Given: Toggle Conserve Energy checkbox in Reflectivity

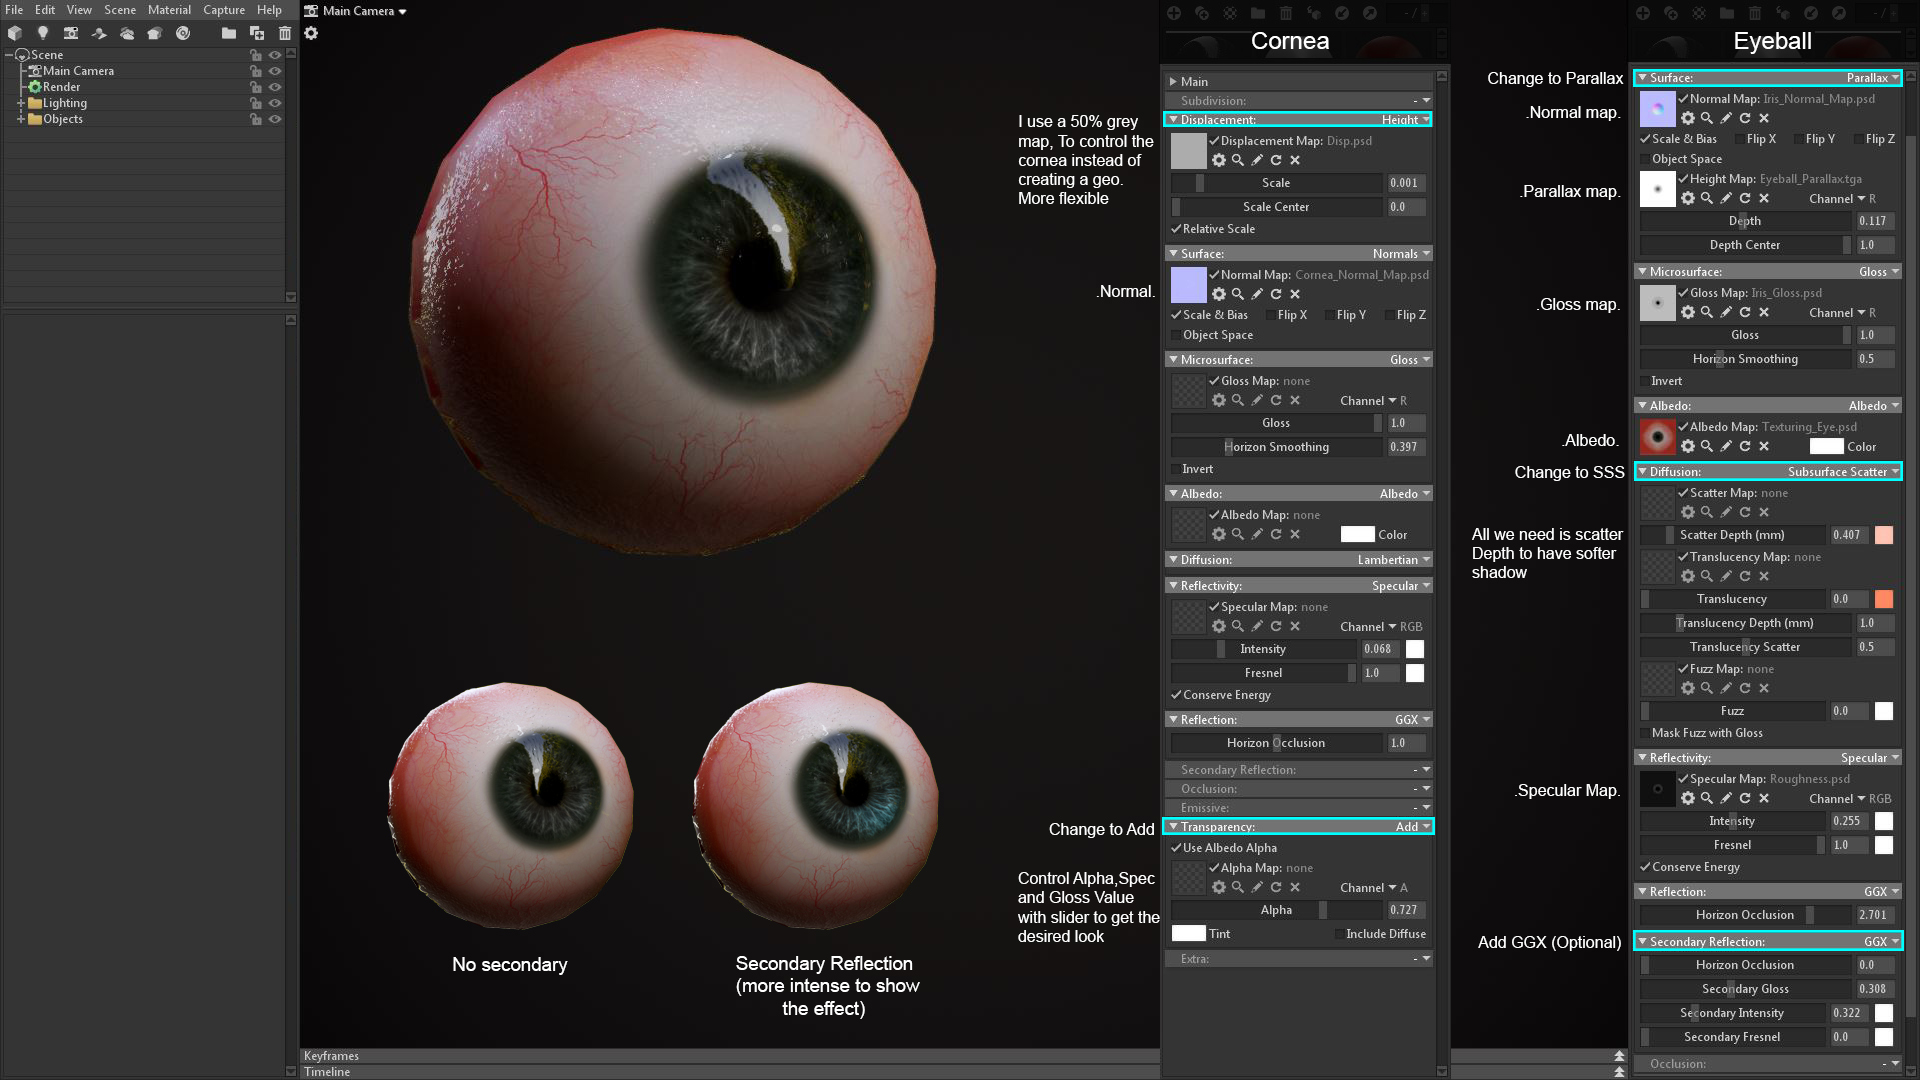Looking at the screenshot, I should tap(1175, 695).
